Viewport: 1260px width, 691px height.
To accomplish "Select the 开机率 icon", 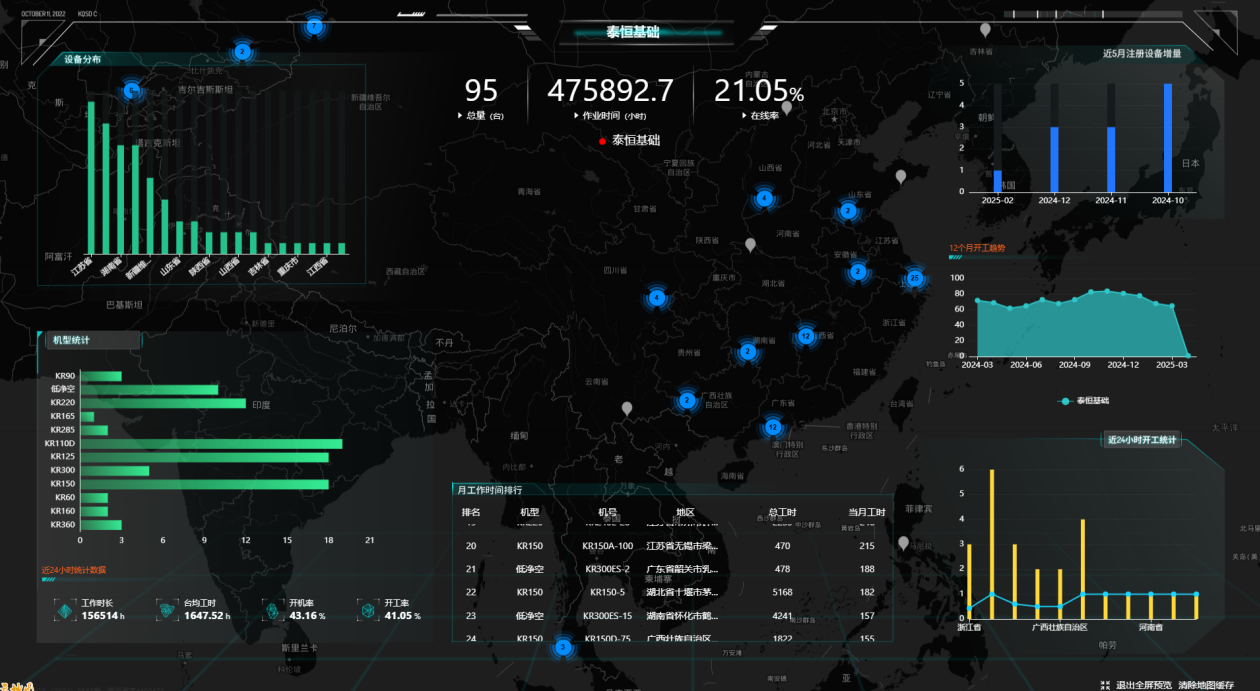I will [272, 610].
